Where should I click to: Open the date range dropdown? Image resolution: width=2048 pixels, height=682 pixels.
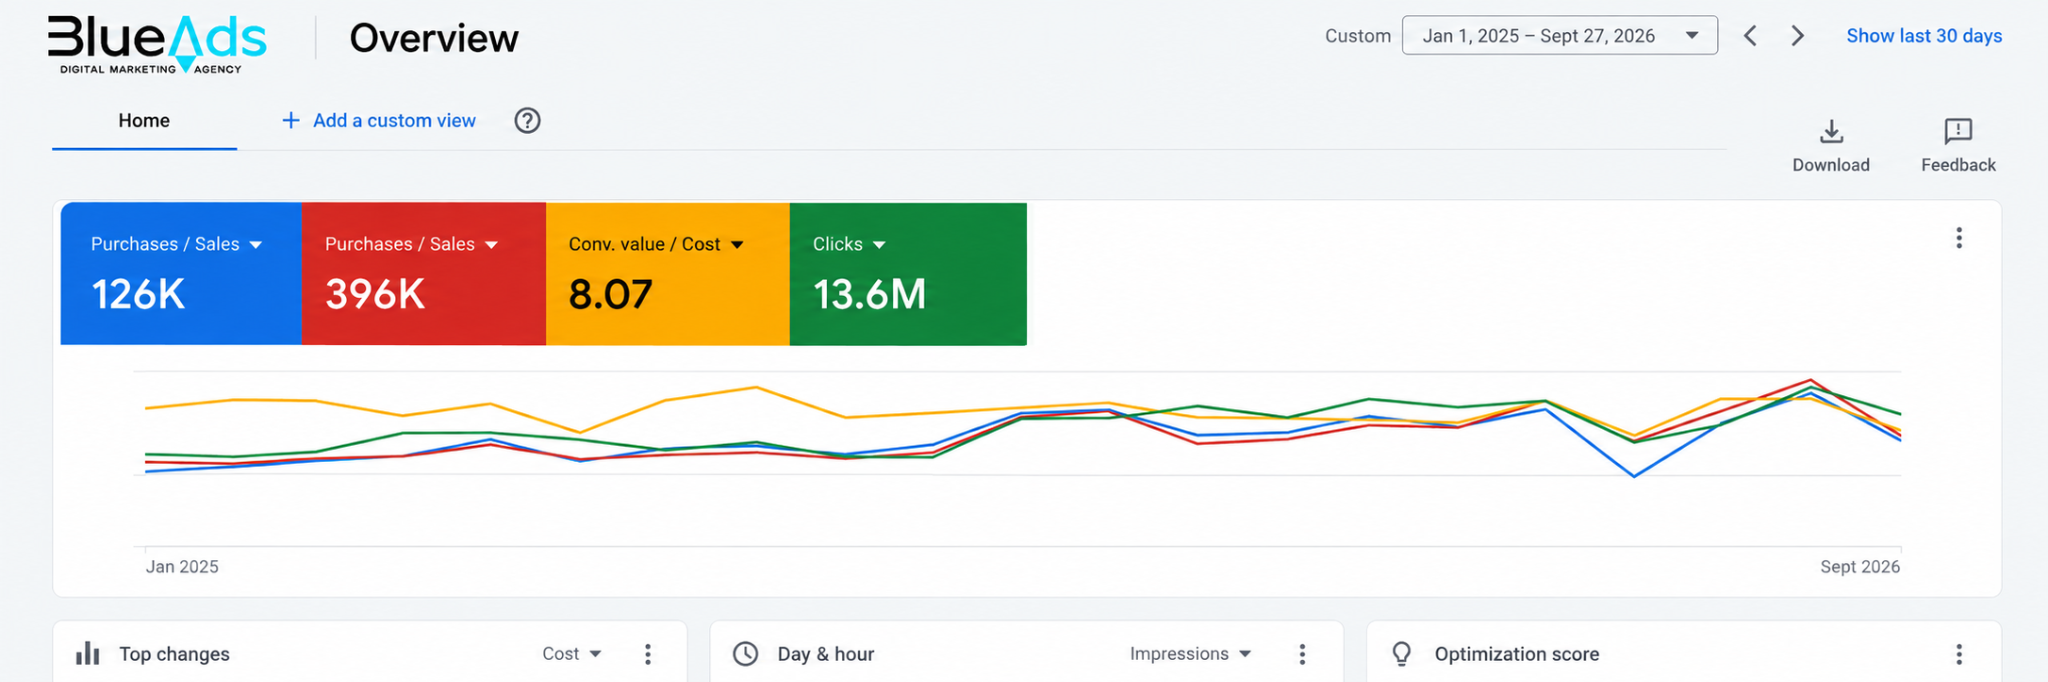point(1559,36)
